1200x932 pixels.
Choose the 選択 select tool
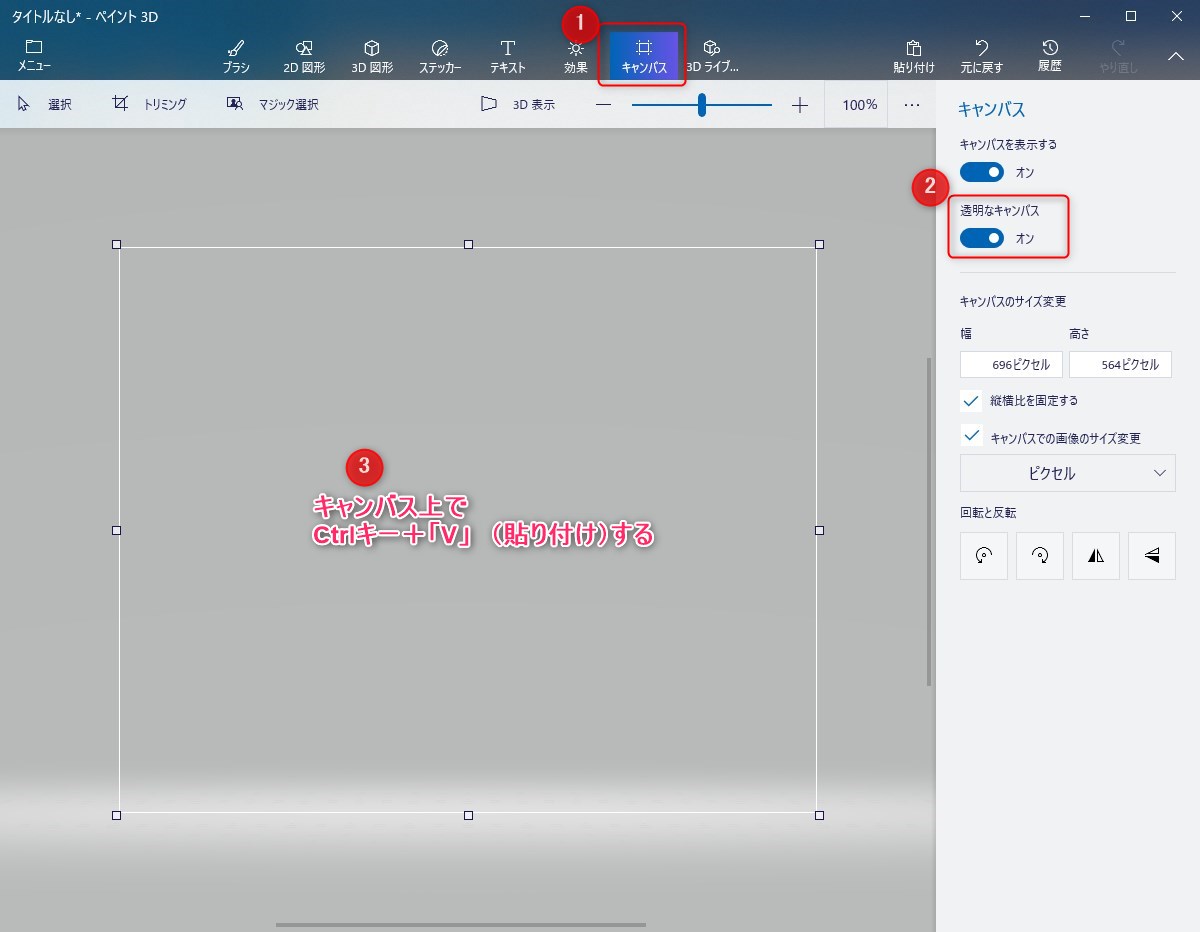(x=44, y=104)
